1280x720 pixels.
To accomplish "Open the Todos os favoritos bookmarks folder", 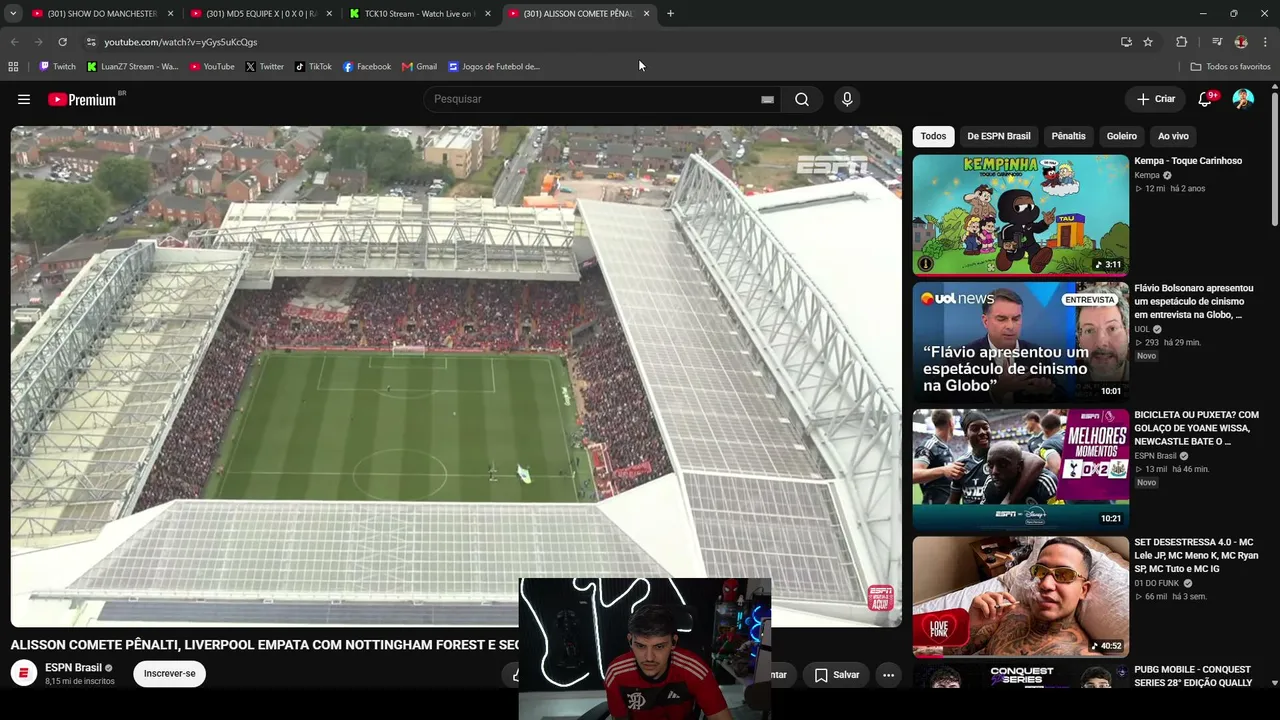I will (x=1230, y=67).
